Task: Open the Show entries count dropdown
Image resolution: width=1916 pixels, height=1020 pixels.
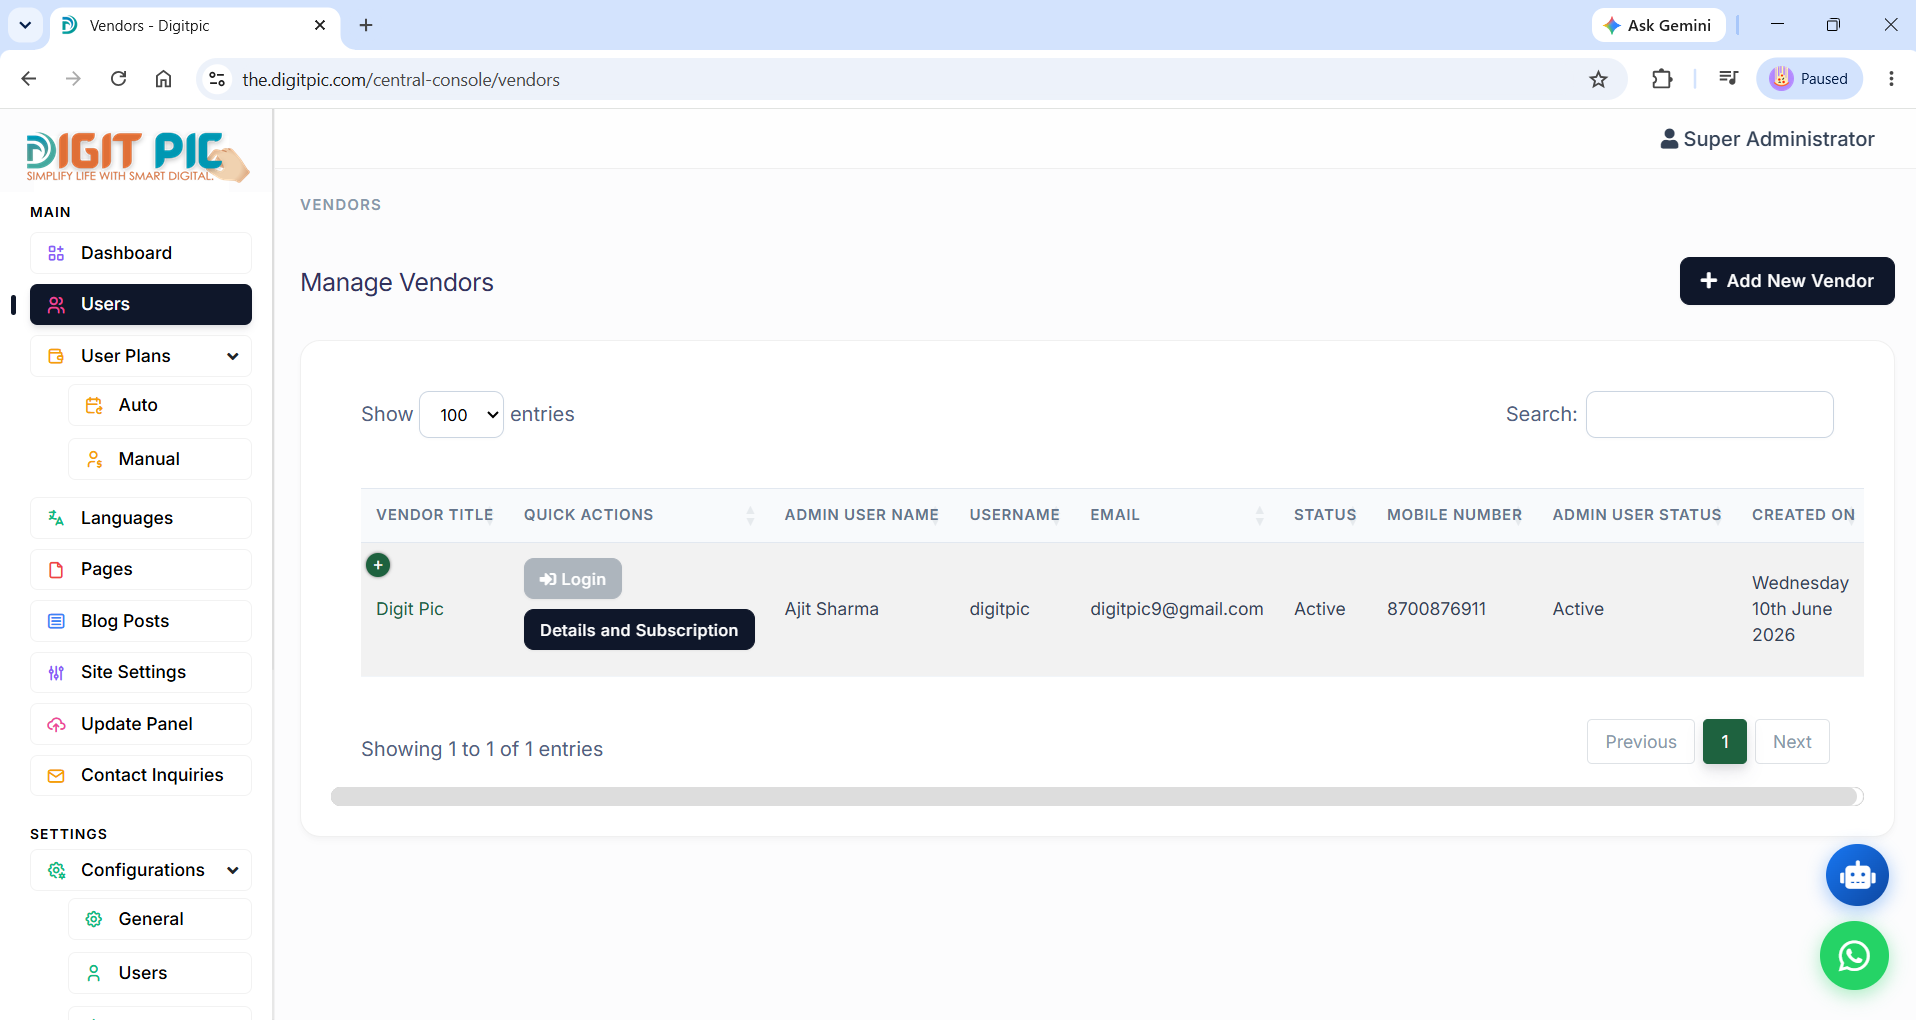Action: click(461, 414)
